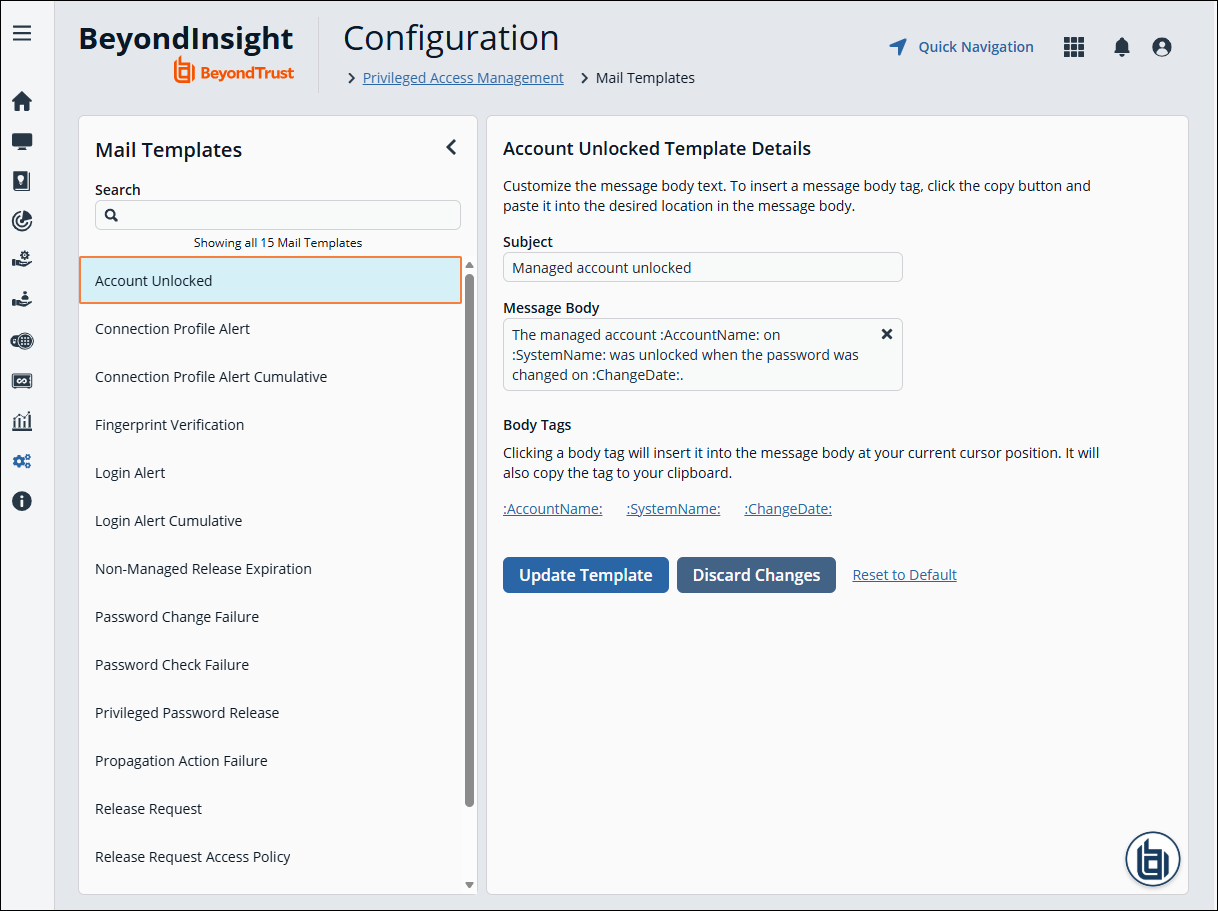The image size is (1218, 911).
Task: Insert the :ChangeDate: body tag
Action: pyautogui.click(x=788, y=509)
